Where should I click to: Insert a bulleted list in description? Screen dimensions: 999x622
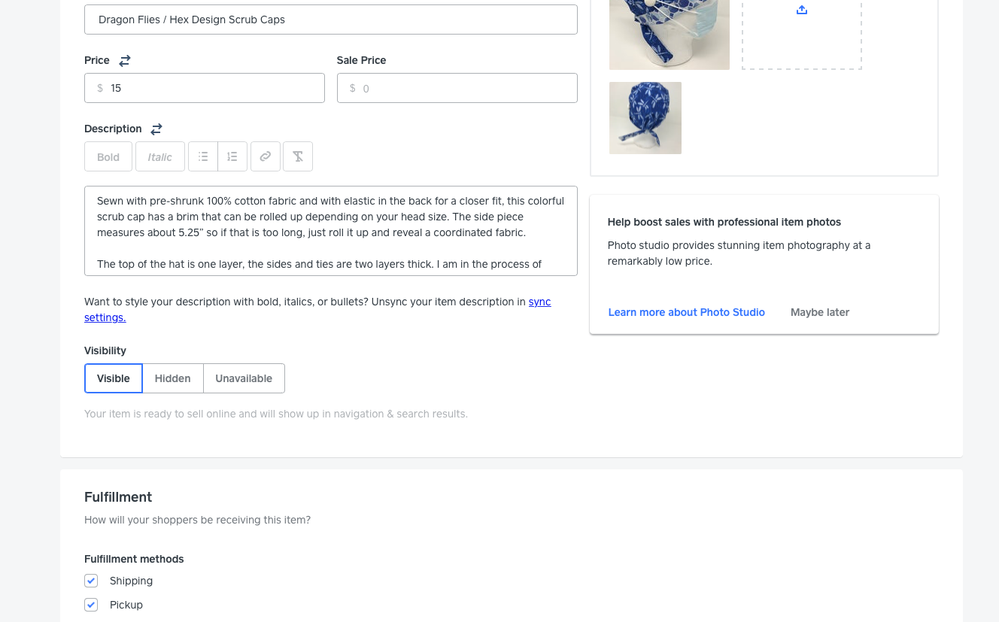203,157
